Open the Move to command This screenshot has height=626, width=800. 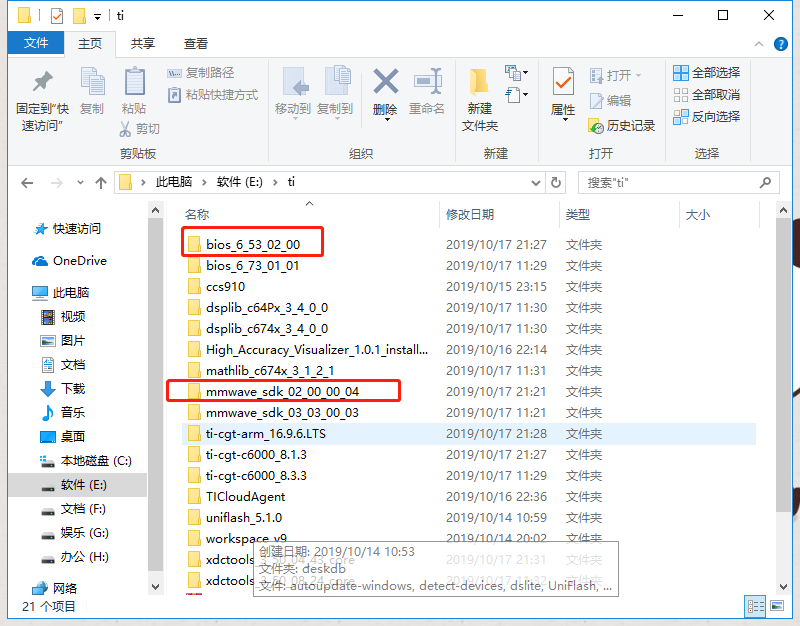(x=293, y=92)
